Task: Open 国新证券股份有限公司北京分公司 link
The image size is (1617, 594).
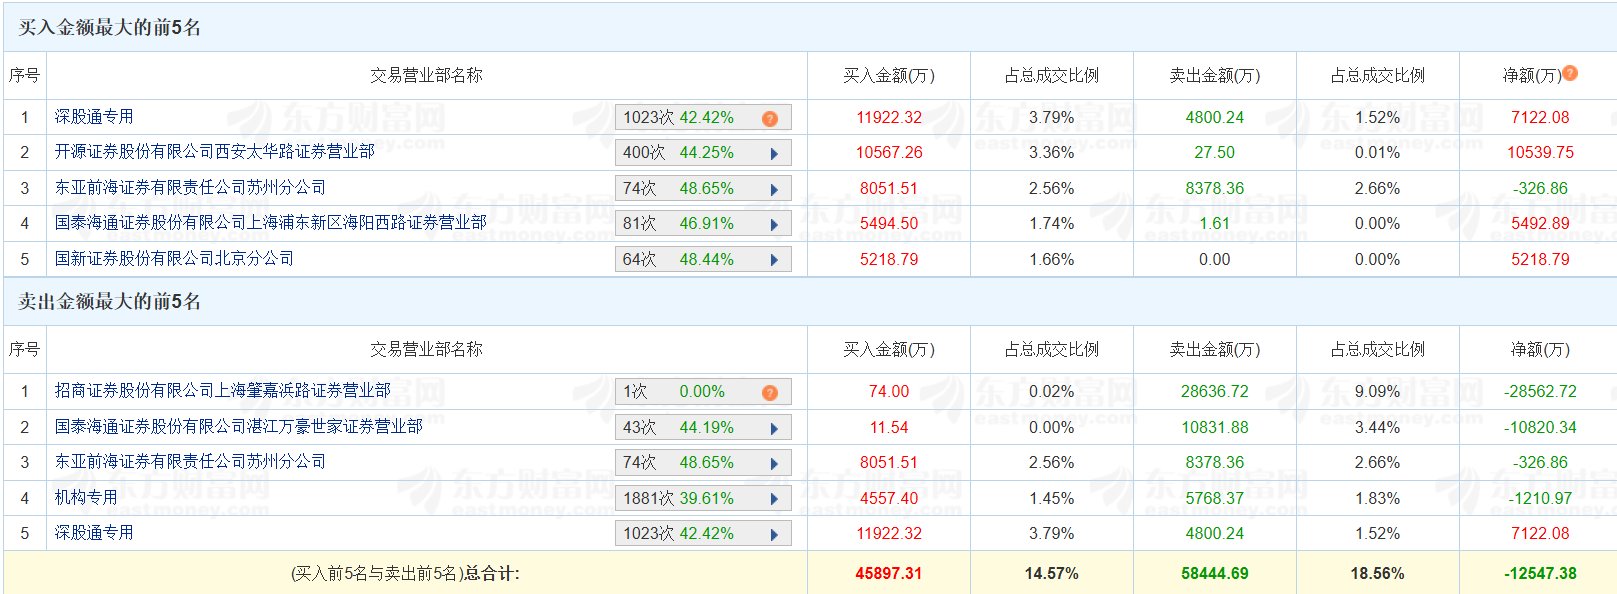Action: point(174,259)
